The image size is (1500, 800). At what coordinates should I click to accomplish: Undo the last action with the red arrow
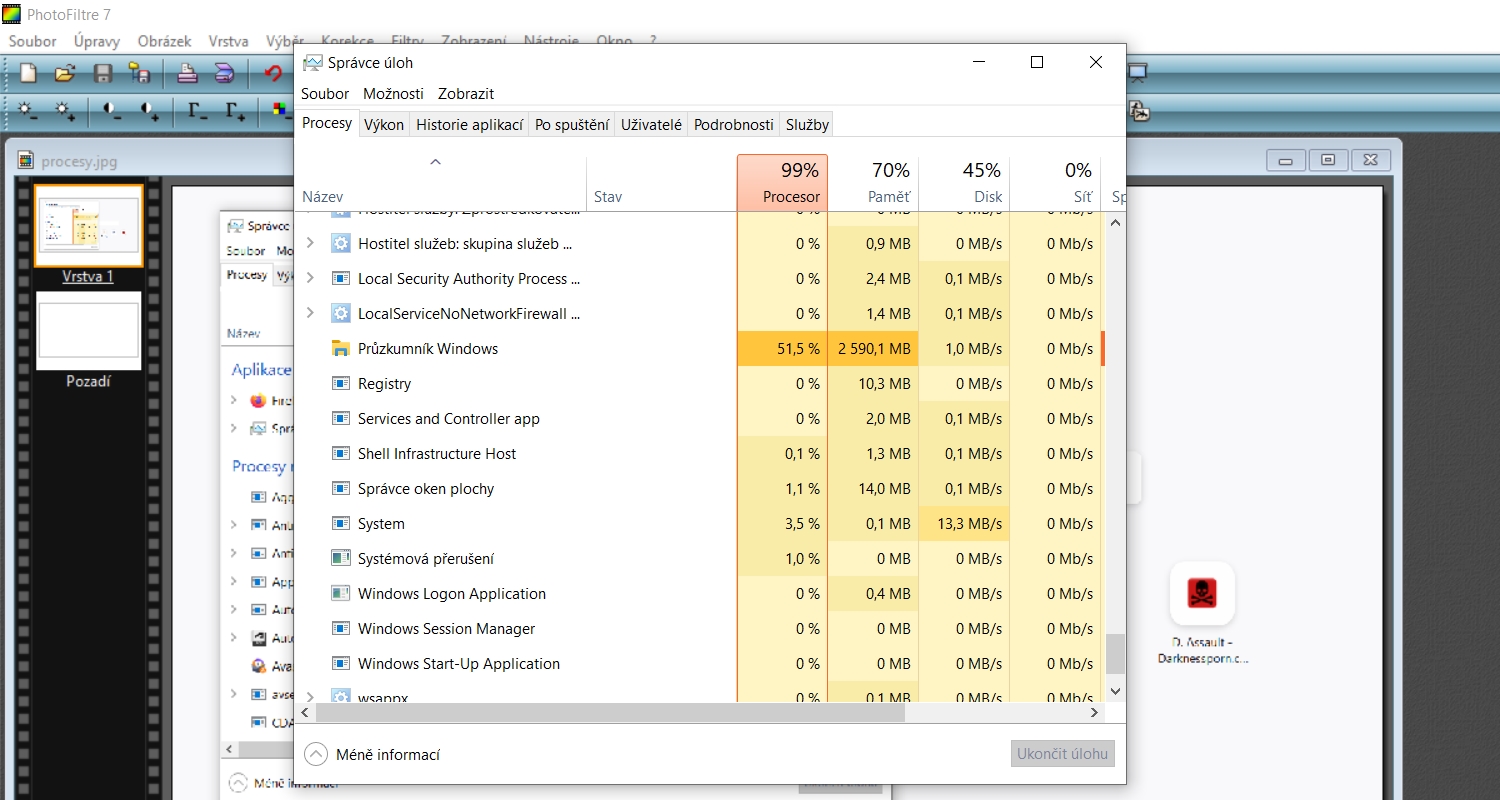click(x=273, y=73)
